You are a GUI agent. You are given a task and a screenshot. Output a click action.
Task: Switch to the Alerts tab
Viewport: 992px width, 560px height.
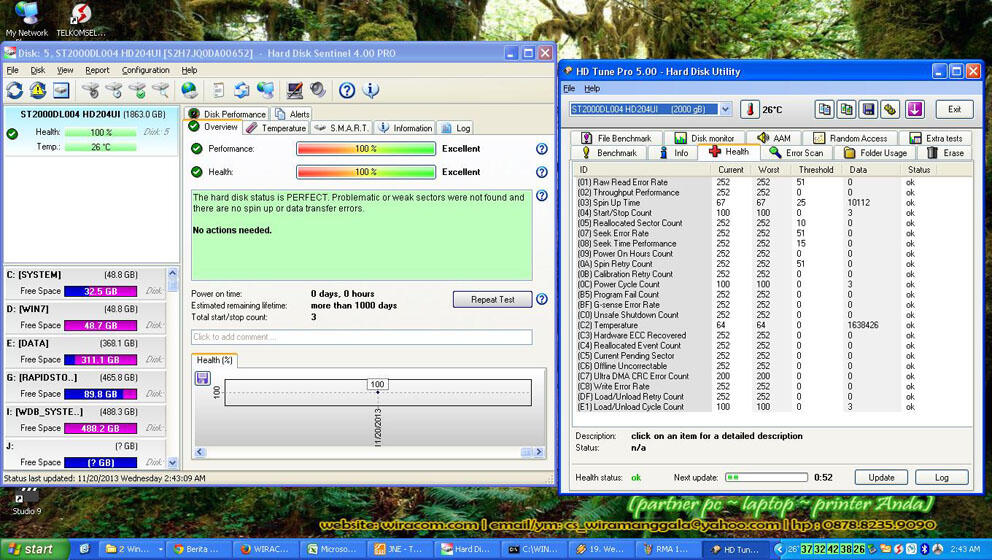tap(292, 114)
